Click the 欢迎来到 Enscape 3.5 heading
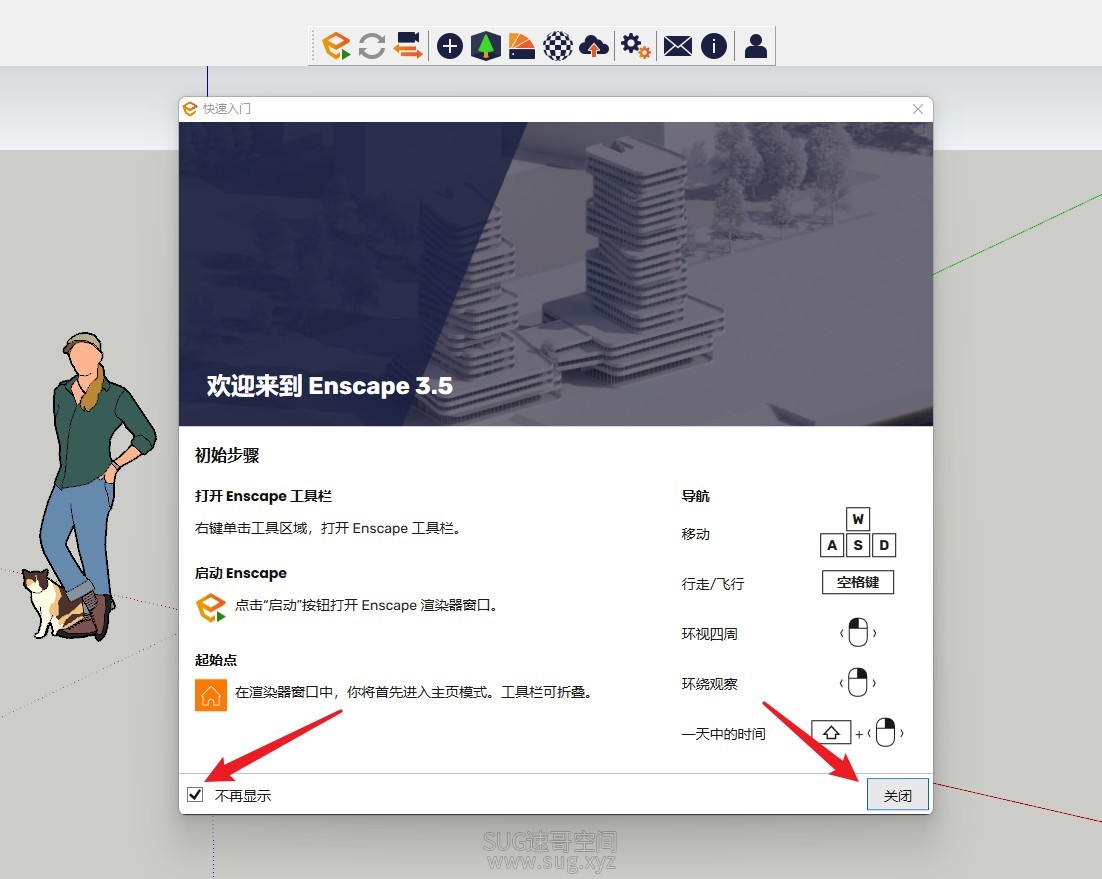This screenshot has width=1102, height=879. click(x=330, y=386)
